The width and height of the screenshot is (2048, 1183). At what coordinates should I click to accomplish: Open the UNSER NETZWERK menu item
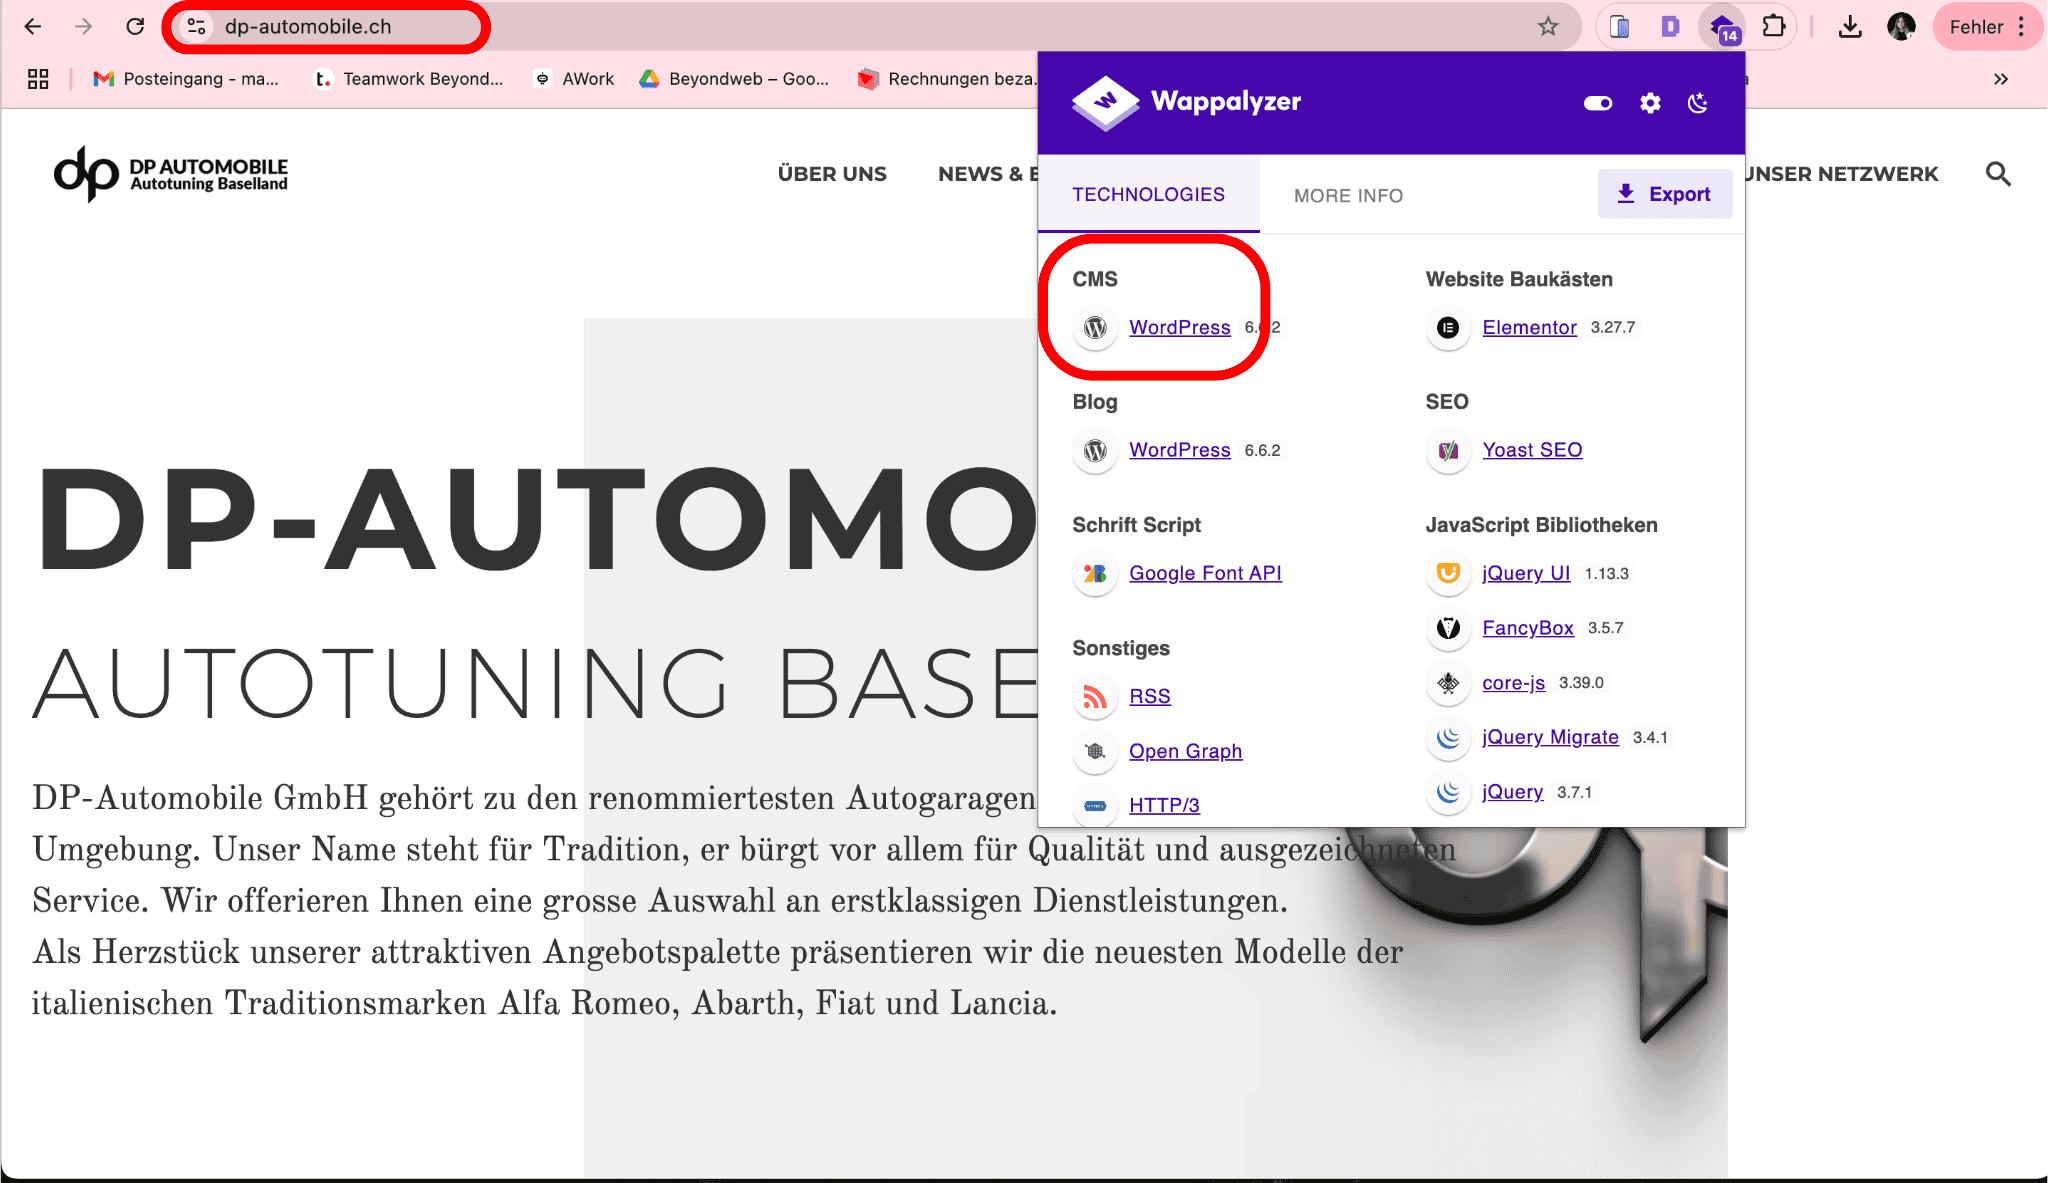(x=1842, y=174)
